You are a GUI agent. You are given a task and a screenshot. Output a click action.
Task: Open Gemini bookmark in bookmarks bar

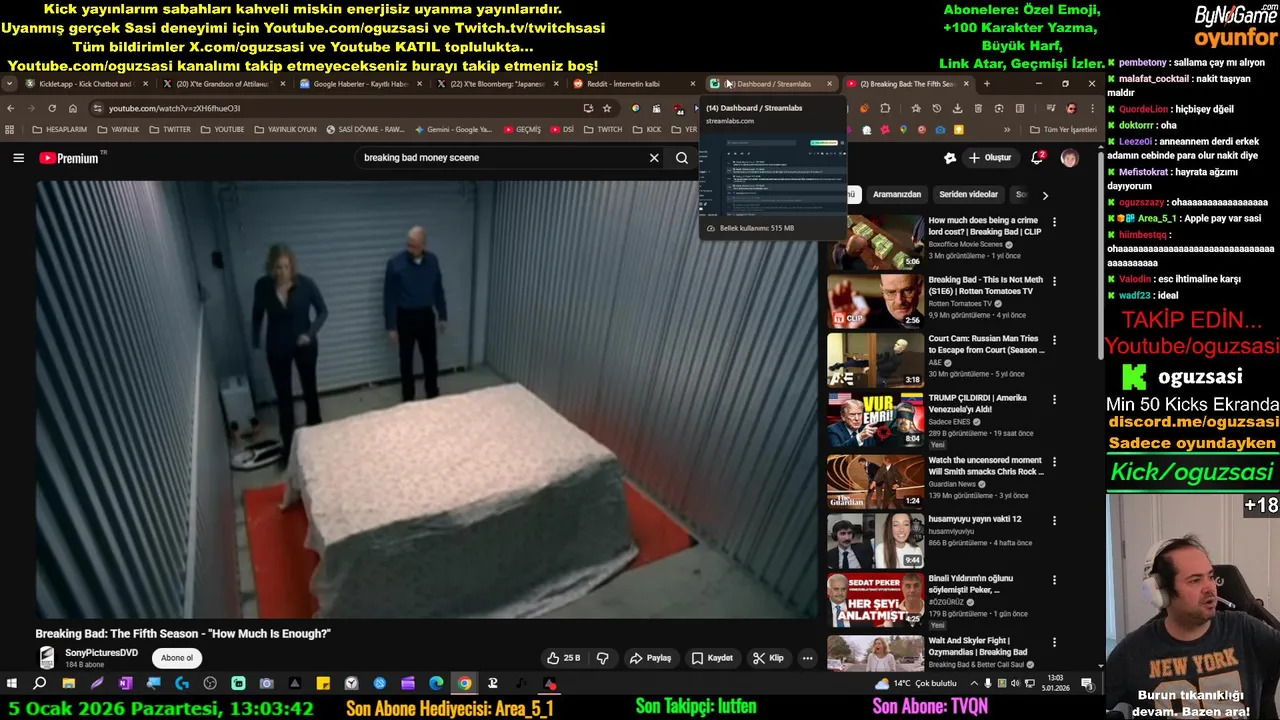[453, 130]
